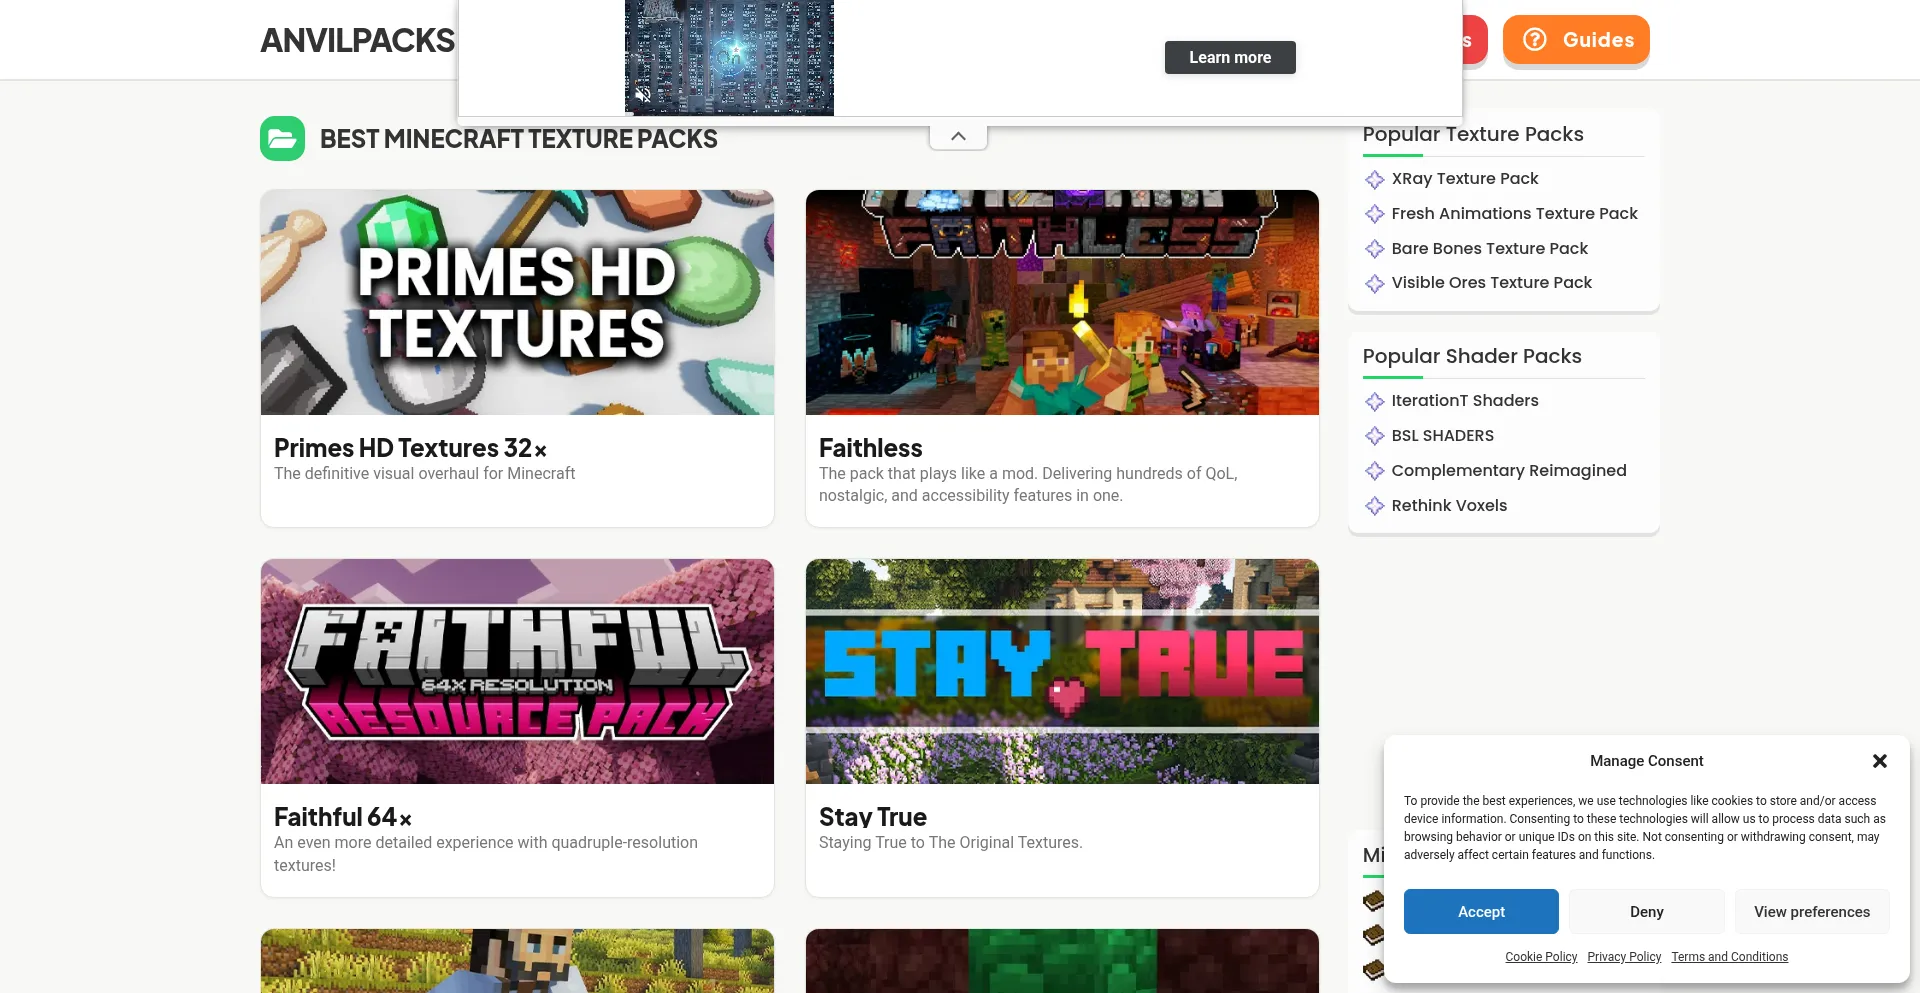Click the green folder icon beside Best Minecraft Texture Packs
Viewport: 1920px width, 993px height.
click(x=282, y=139)
